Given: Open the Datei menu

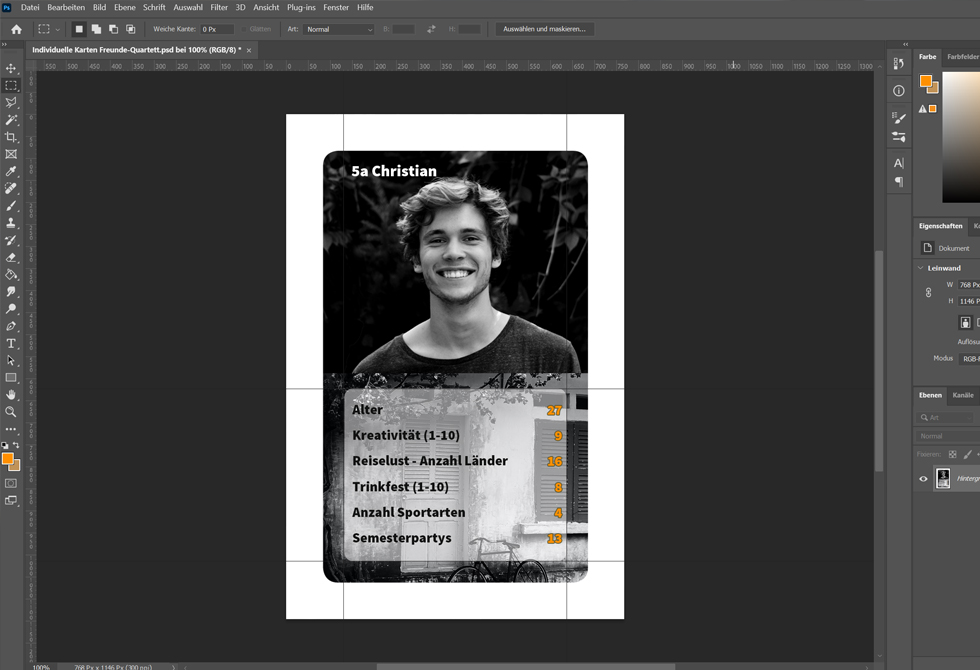Looking at the screenshot, I should click(x=30, y=8).
